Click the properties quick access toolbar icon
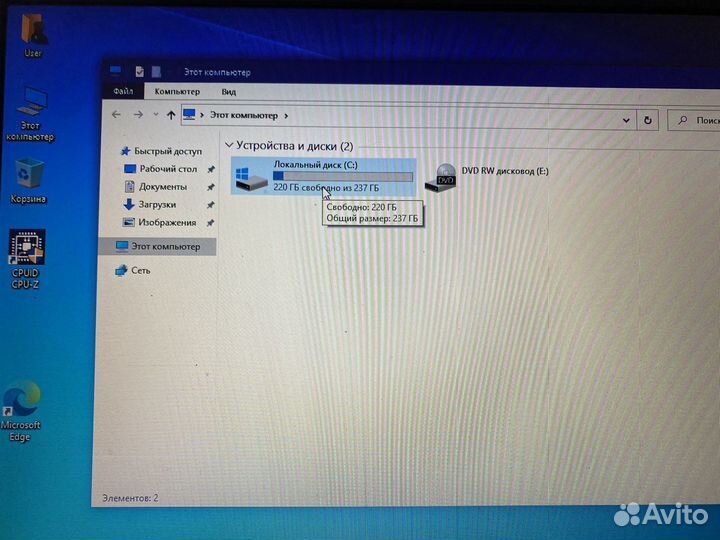720x540 pixels. [x=140, y=71]
